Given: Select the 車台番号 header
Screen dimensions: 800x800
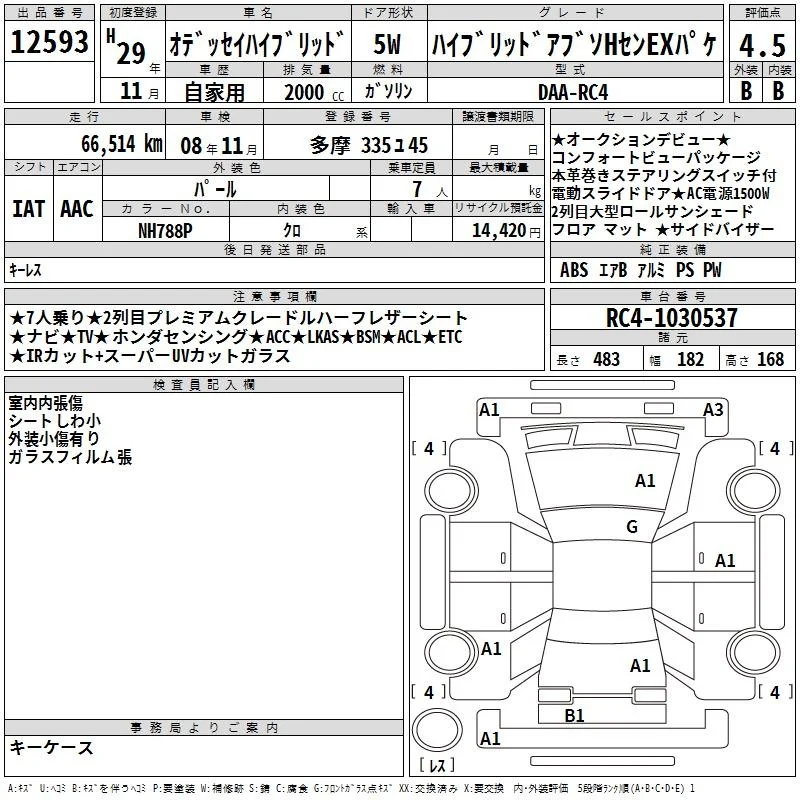Looking at the screenshot, I should [x=672, y=296].
